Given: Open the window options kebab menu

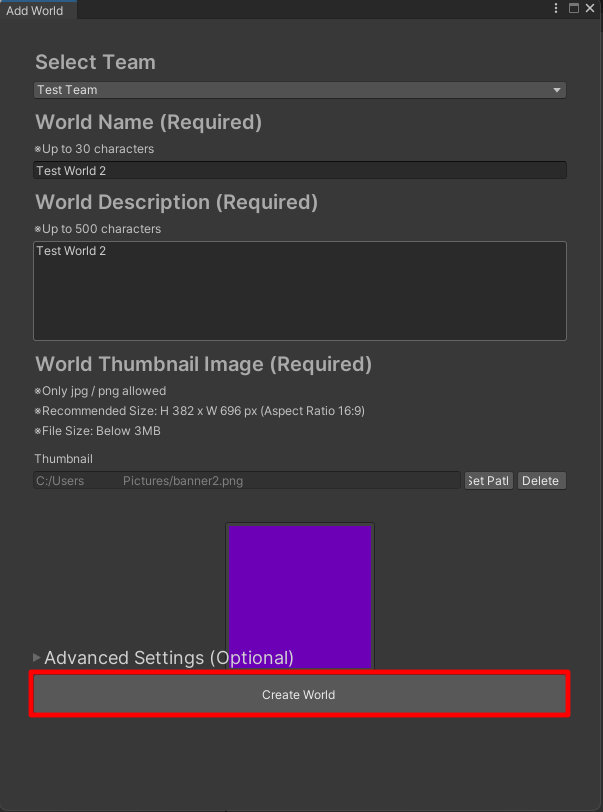Looking at the screenshot, I should (556, 8).
